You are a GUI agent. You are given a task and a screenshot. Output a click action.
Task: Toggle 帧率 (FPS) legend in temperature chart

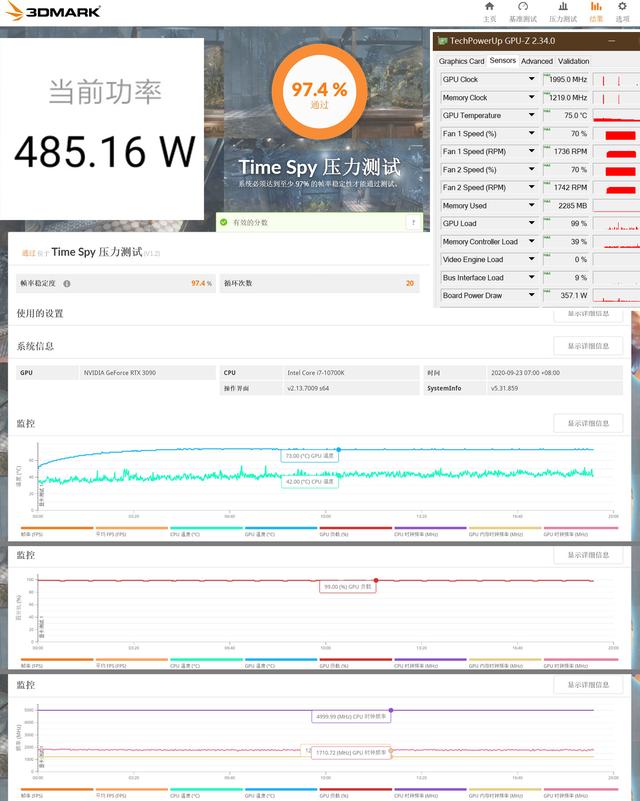point(57,531)
